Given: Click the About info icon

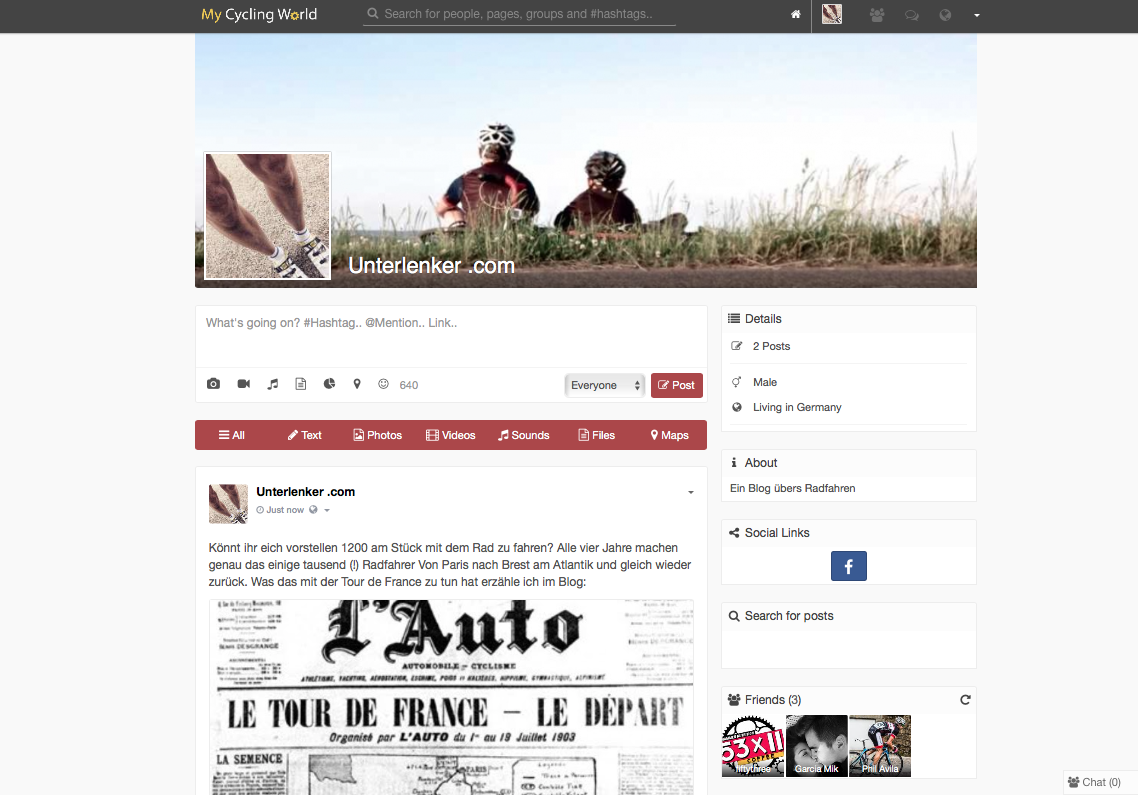Looking at the screenshot, I should coord(734,462).
